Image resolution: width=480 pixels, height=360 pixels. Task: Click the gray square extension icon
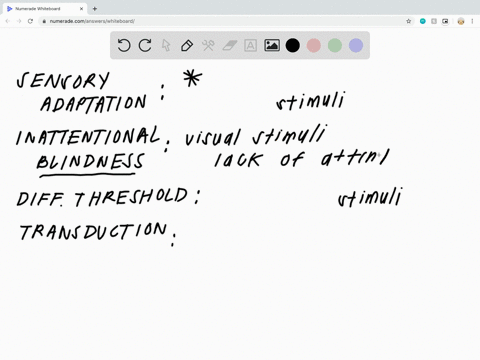point(434,21)
